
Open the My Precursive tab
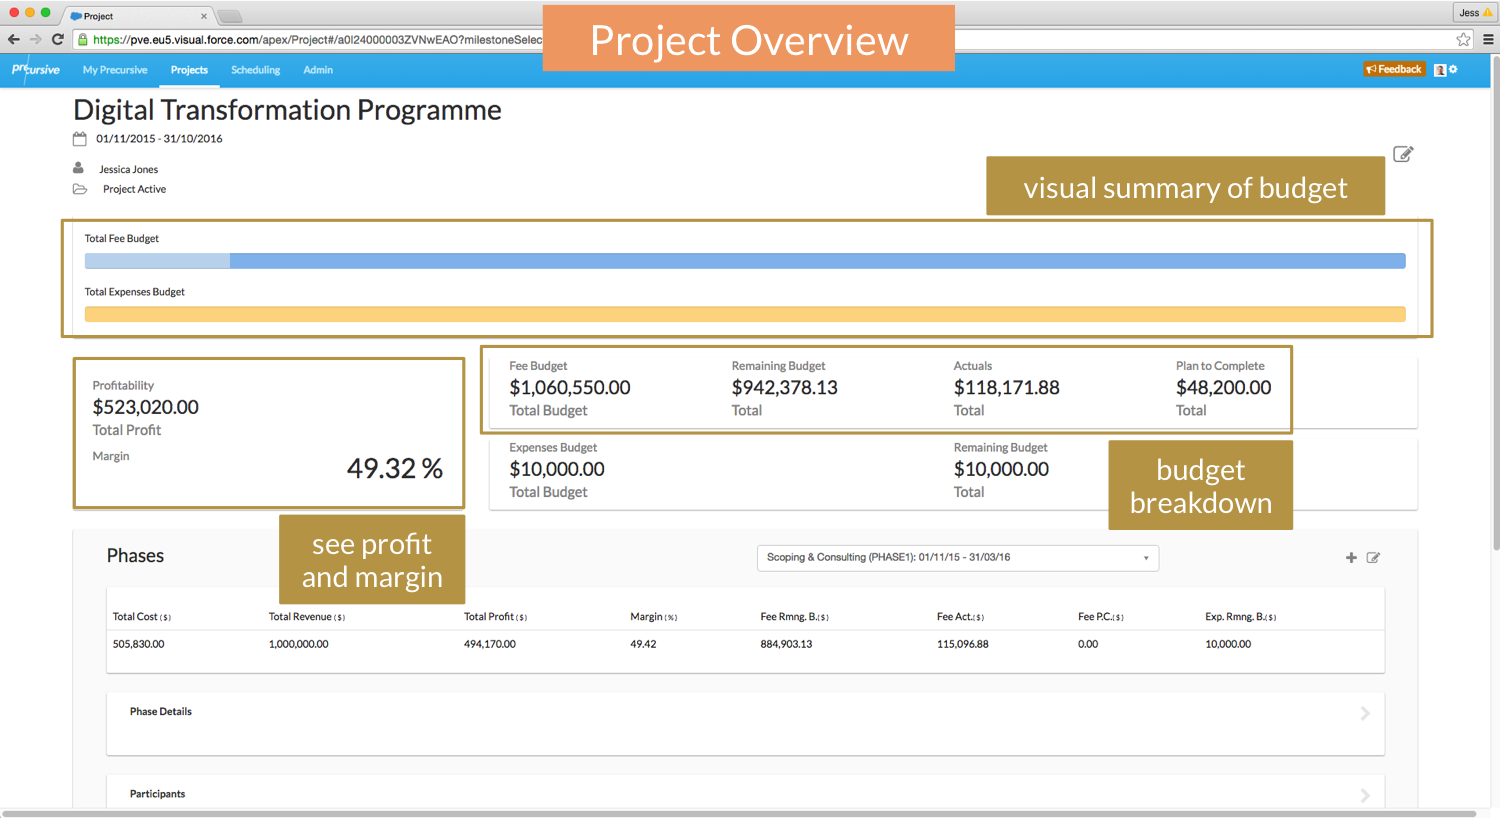[x=115, y=70]
